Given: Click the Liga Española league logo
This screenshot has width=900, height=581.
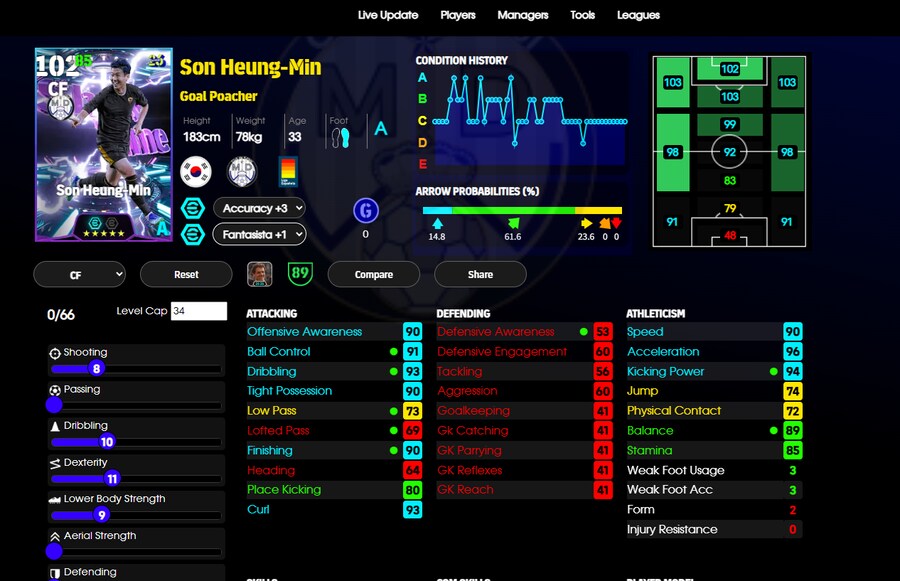Looking at the screenshot, I should coord(287,171).
